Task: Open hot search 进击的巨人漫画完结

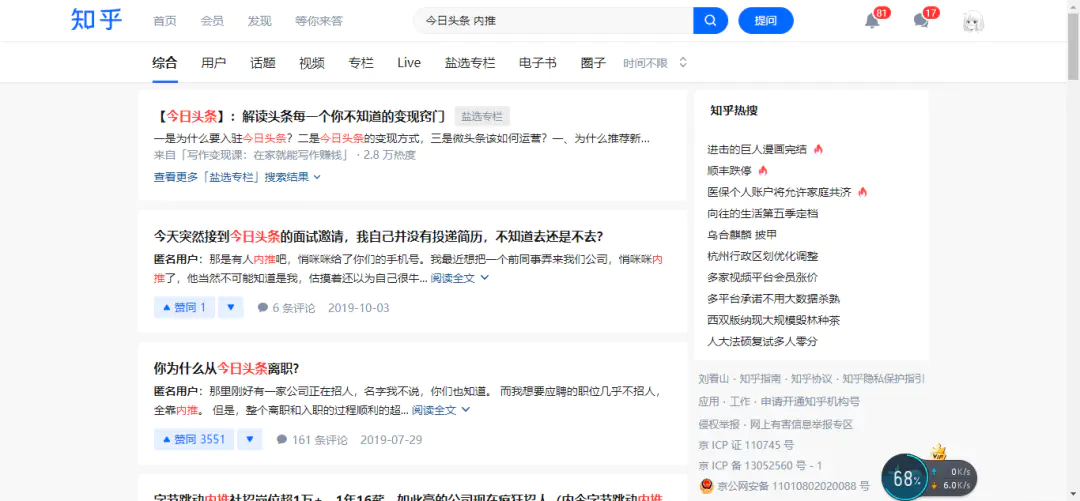Action: tap(757, 149)
